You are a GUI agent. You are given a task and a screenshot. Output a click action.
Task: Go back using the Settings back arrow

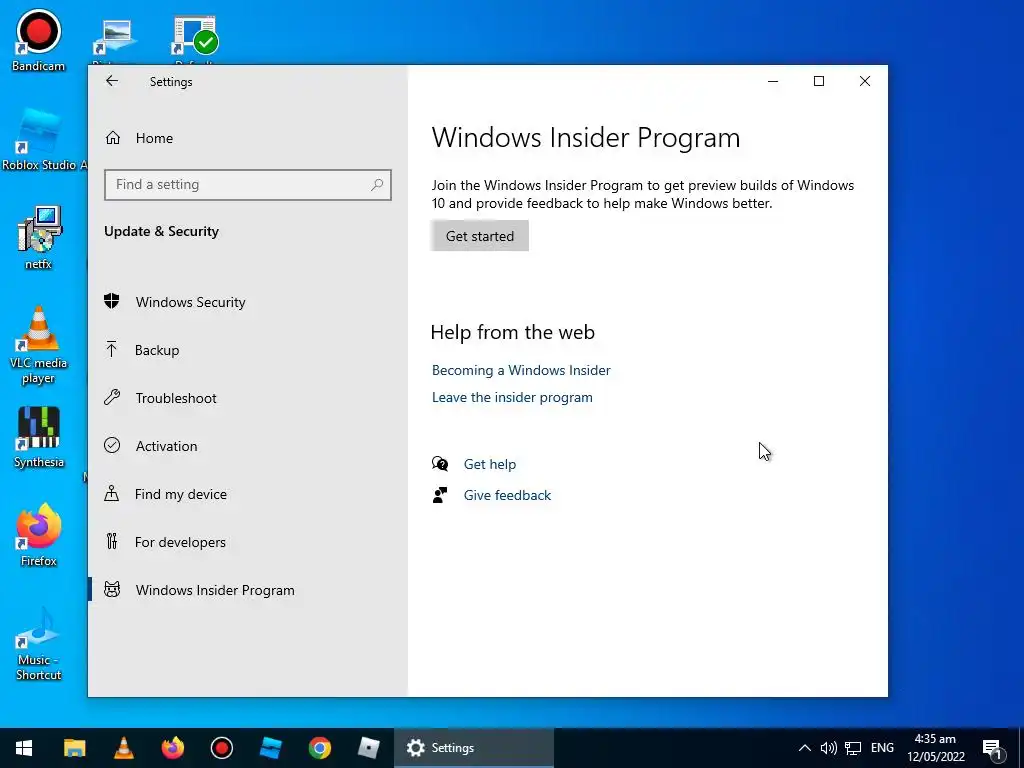click(x=112, y=81)
